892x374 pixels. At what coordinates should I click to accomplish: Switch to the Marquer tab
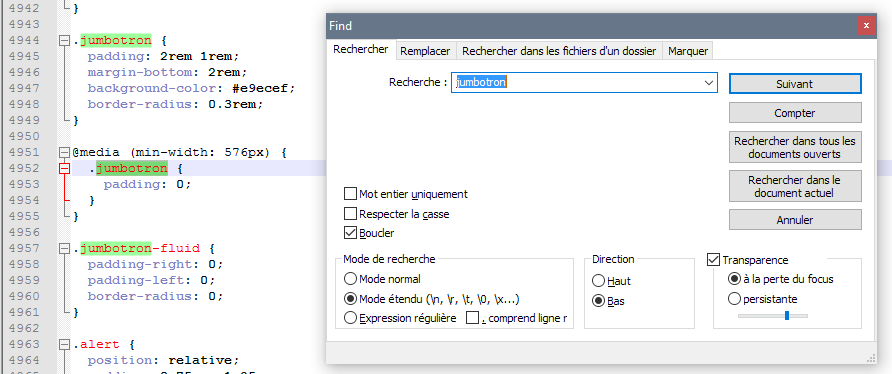(688, 51)
